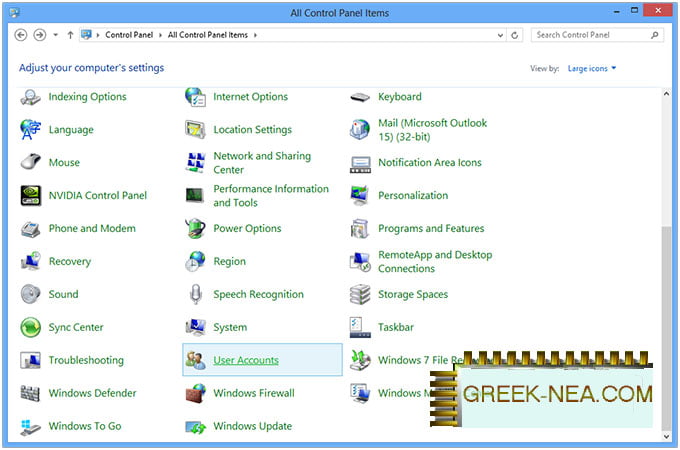
Task: Open the Programs and Features link
Action: [431, 229]
